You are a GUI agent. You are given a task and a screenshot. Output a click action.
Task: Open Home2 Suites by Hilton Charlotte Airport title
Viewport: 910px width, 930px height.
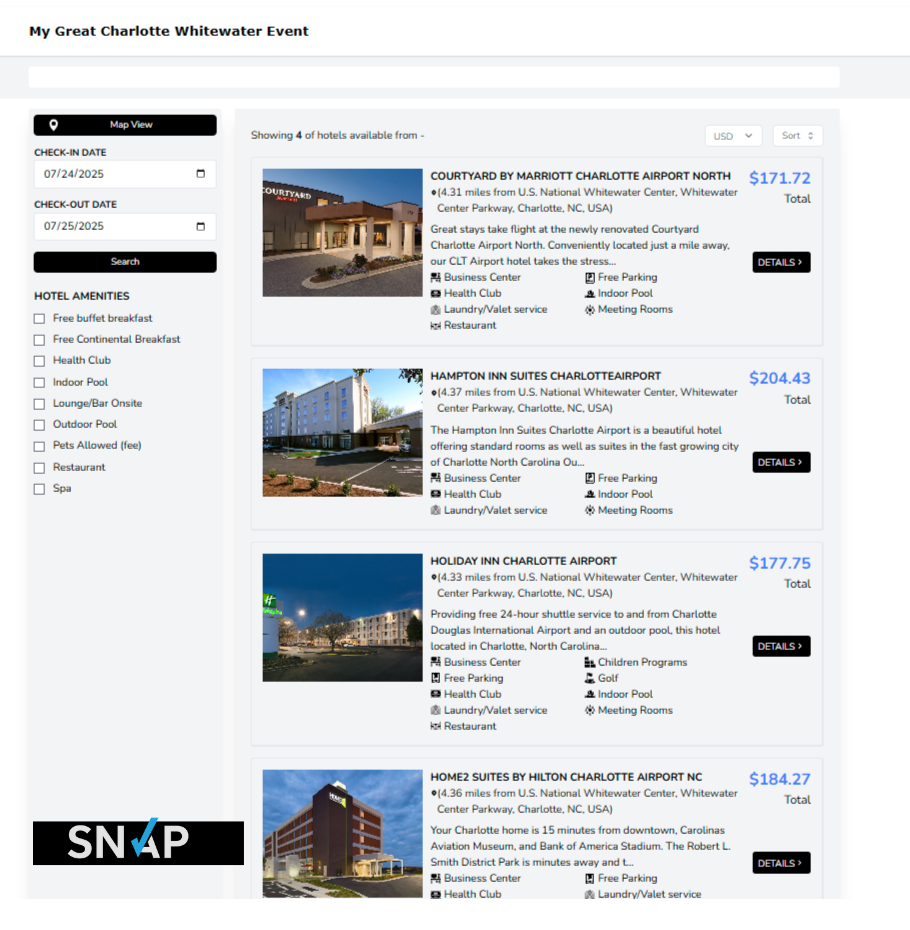coord(566,777)
